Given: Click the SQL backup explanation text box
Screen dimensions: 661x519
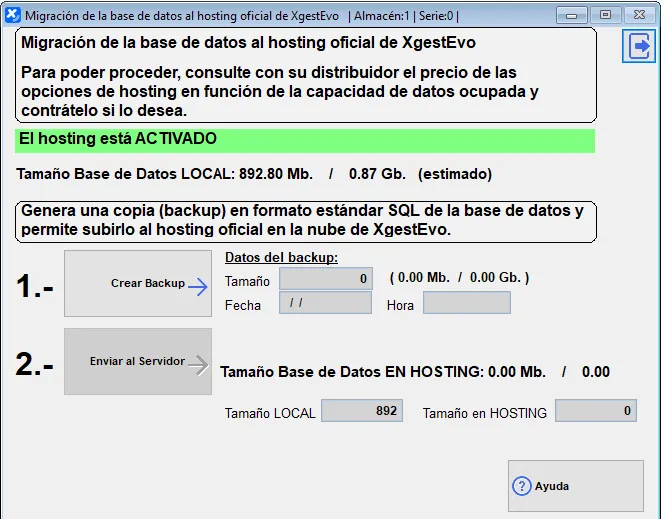Looking at the screenshot, I should click(305, 221).
